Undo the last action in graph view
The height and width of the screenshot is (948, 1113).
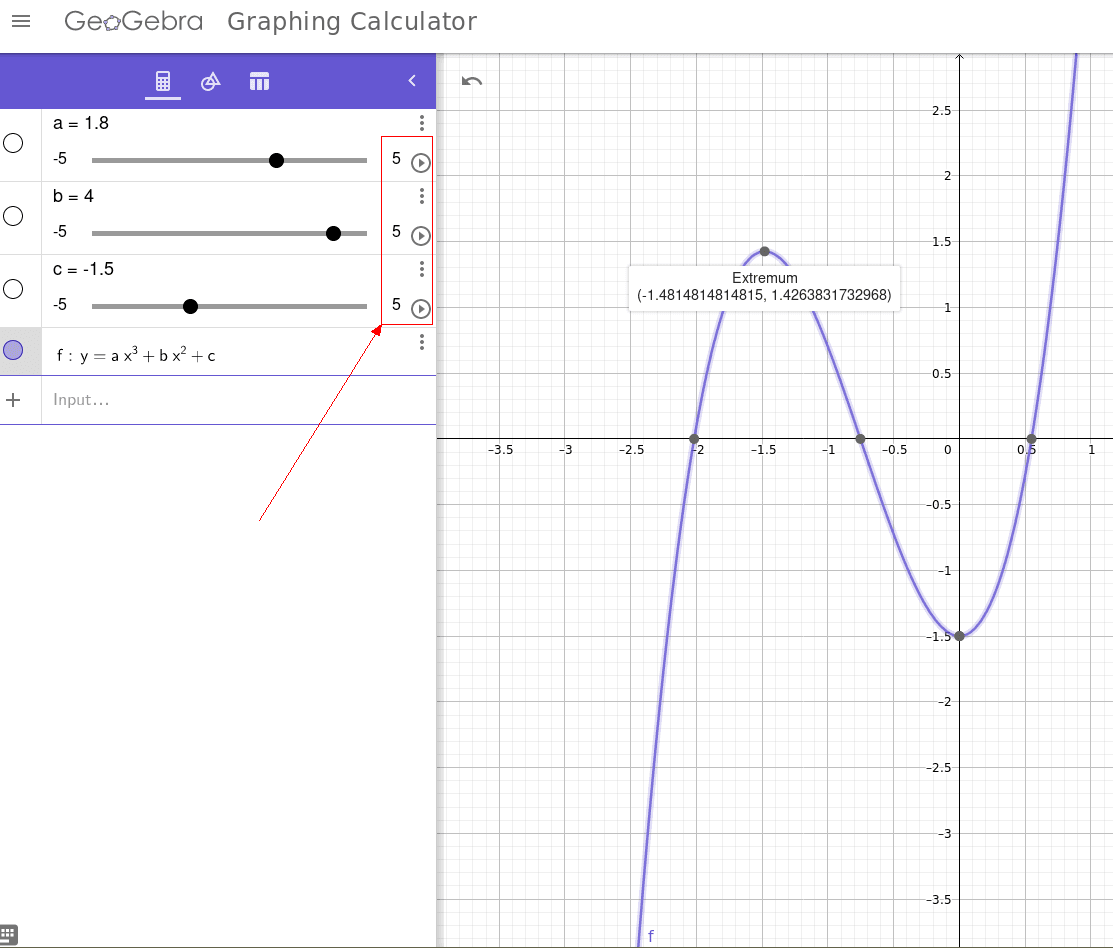(x=472, y=82)
